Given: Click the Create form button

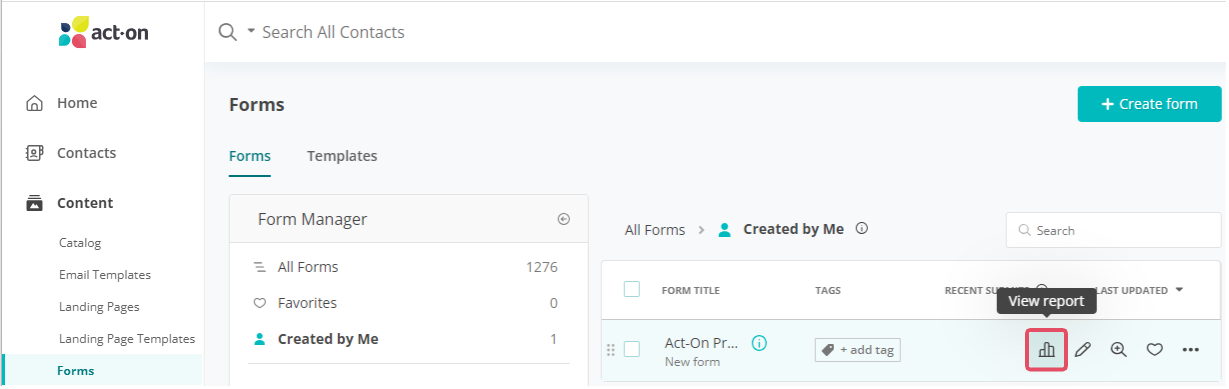Looking at the screenshot, I should coord(1150,104).
